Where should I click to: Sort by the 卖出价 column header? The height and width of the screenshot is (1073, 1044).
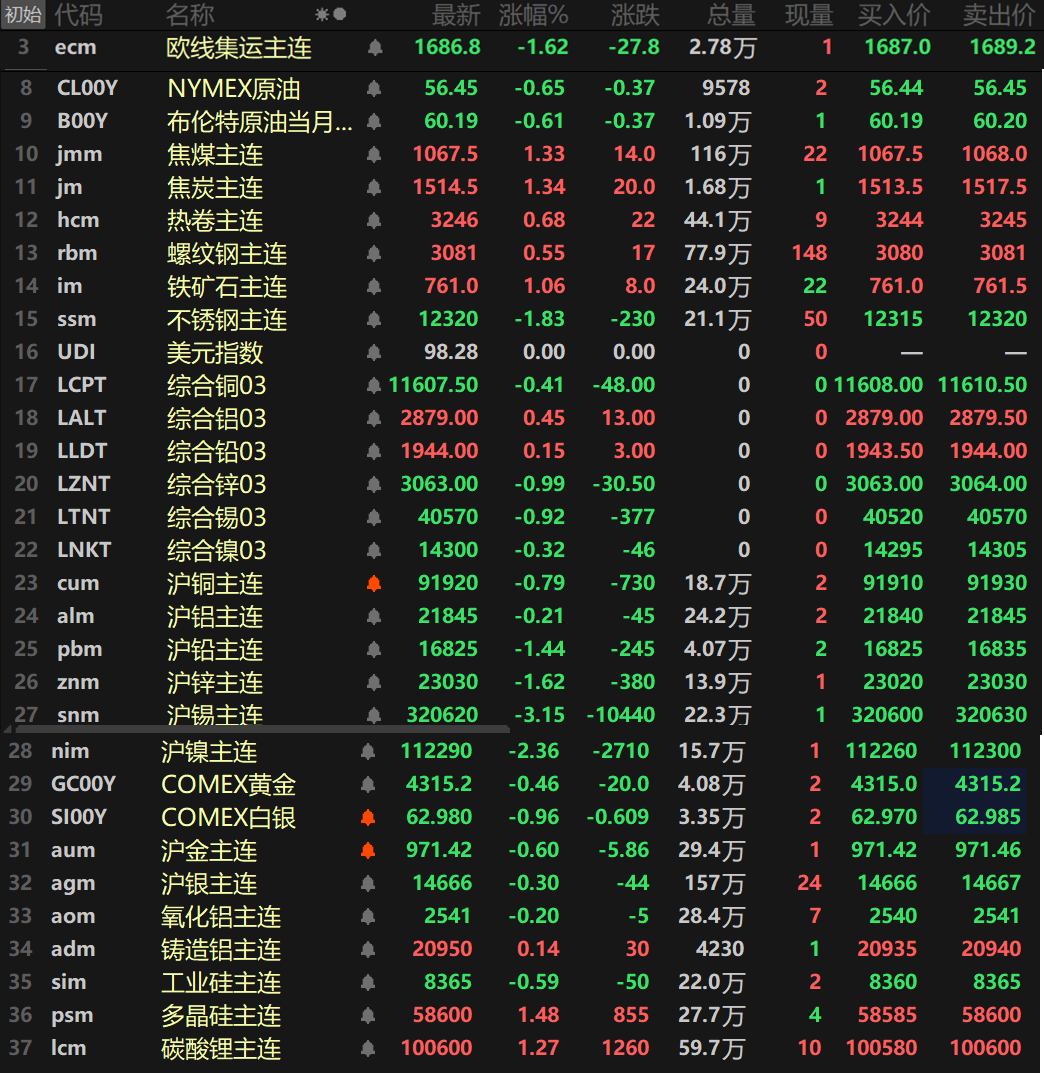coord(999,14)
